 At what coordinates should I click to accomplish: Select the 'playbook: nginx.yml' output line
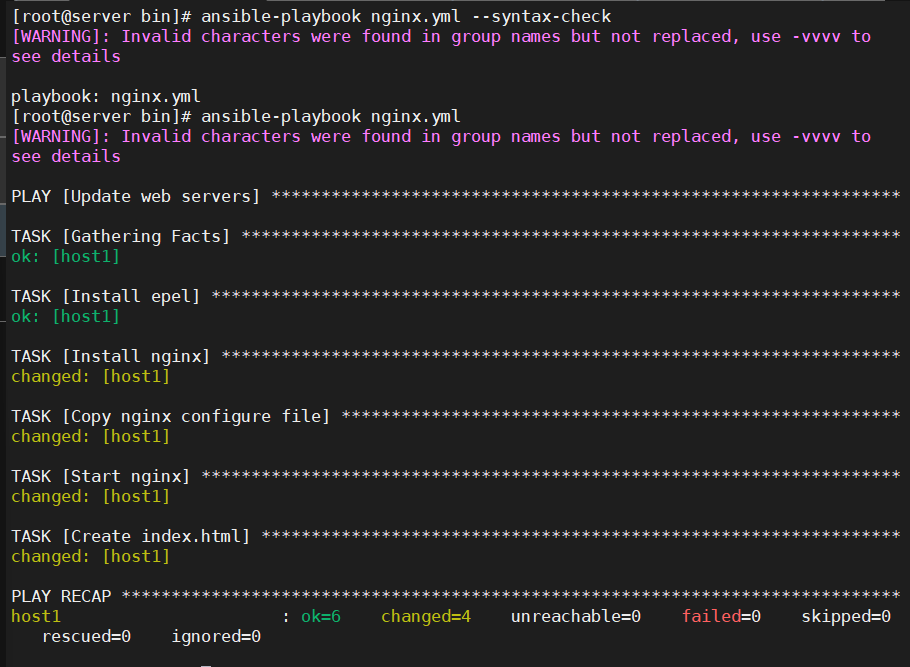[106, 96]
